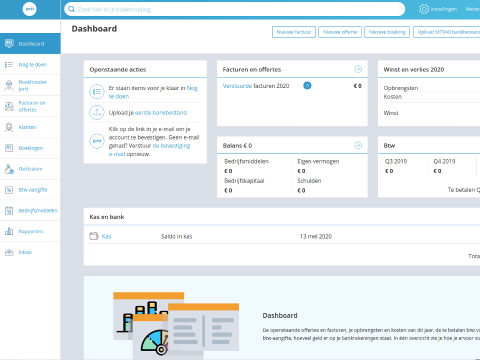Click the upload icon in Openstaande acties
The width and height of the screenshot is (480, 360).
click(97, 112)
